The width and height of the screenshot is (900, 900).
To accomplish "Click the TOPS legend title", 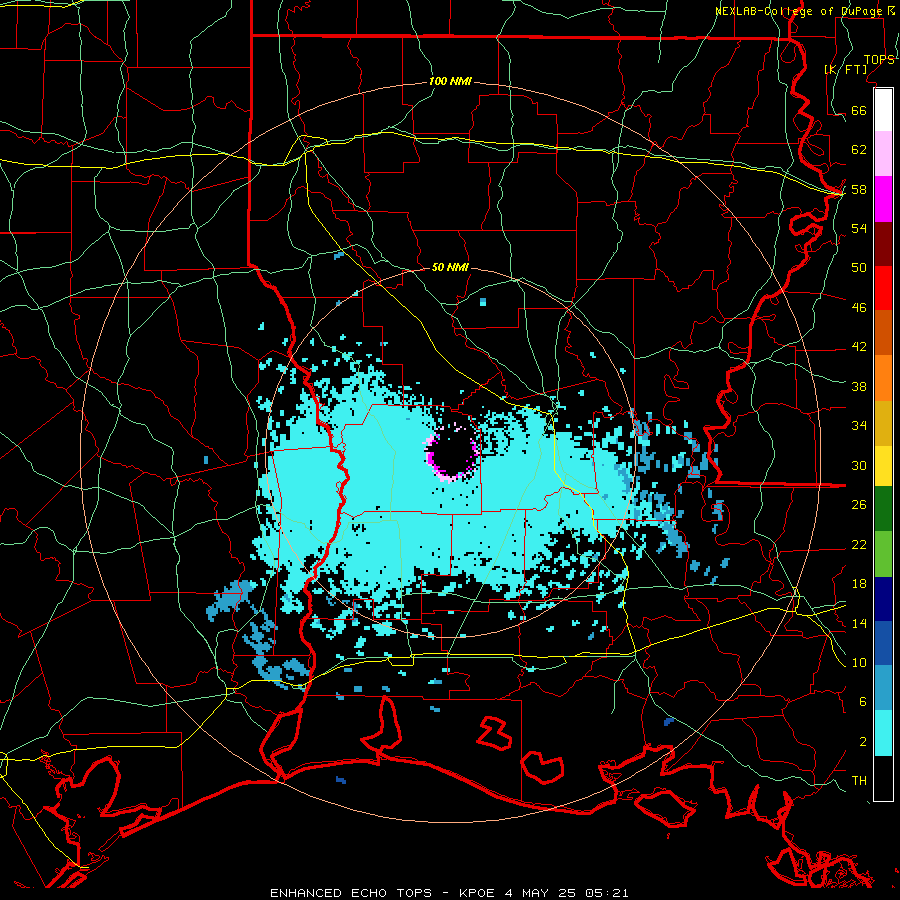I will (x=879, y=60).
